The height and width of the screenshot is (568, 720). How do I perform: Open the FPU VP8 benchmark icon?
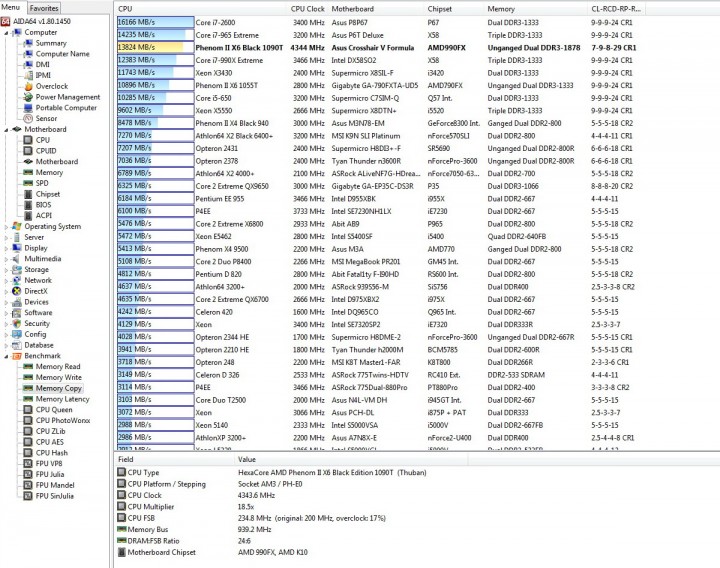click(x=28, y=463)
